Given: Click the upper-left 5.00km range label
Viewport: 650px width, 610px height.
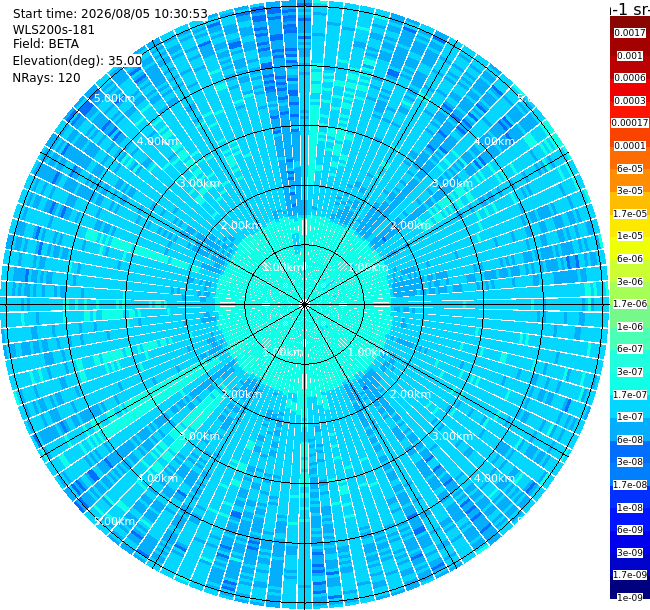Looking at the screenshot, I should coord(114,98).
